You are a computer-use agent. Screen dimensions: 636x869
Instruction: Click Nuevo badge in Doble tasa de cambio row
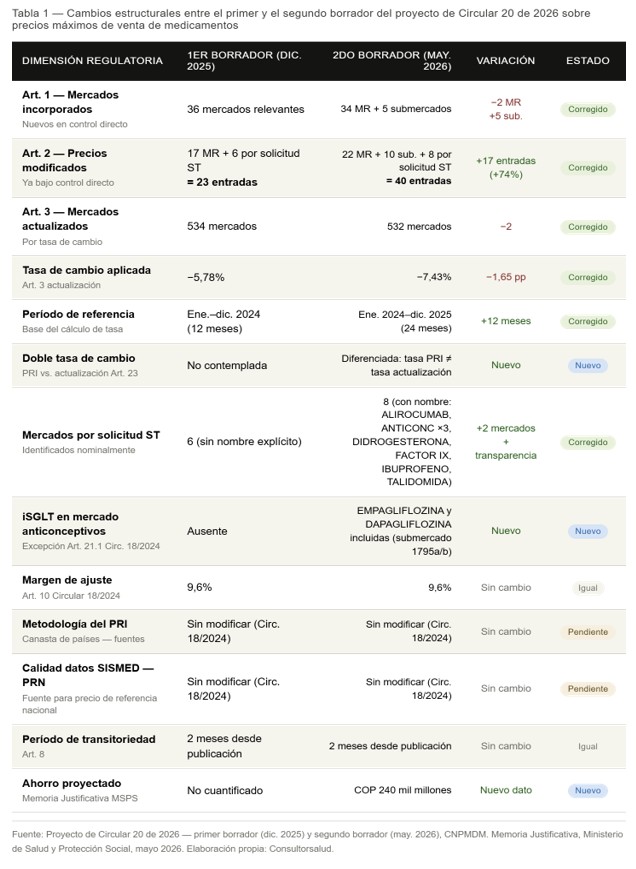587,365
